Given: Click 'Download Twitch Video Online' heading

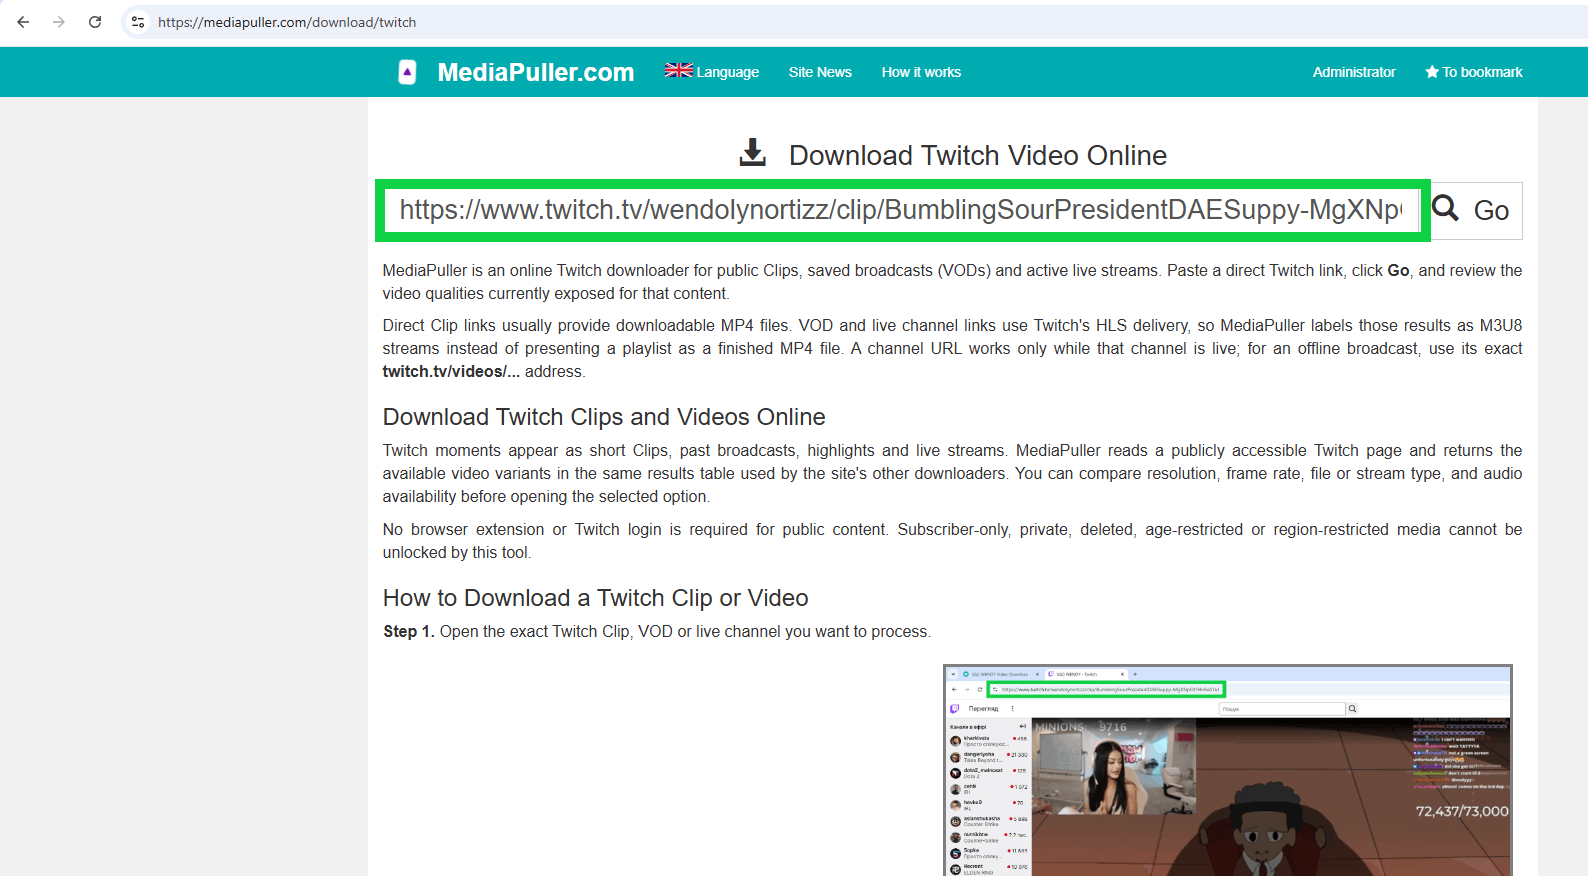Looking at the screenshot, I should pyautogui.click(x=978, y=156).
